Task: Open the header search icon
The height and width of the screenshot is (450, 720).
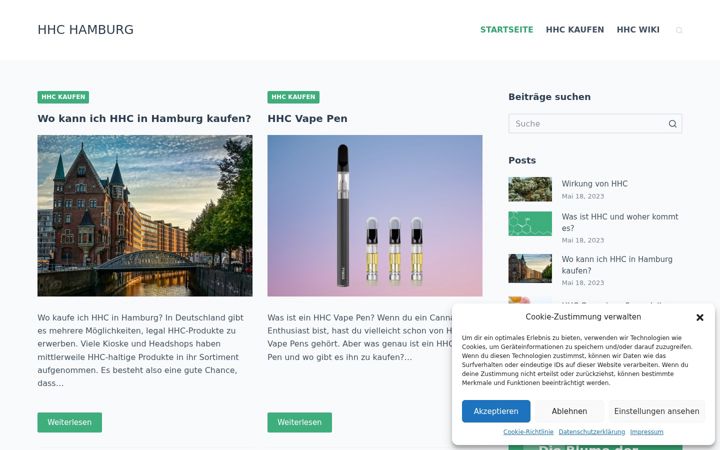Action: tap(679, 30)
